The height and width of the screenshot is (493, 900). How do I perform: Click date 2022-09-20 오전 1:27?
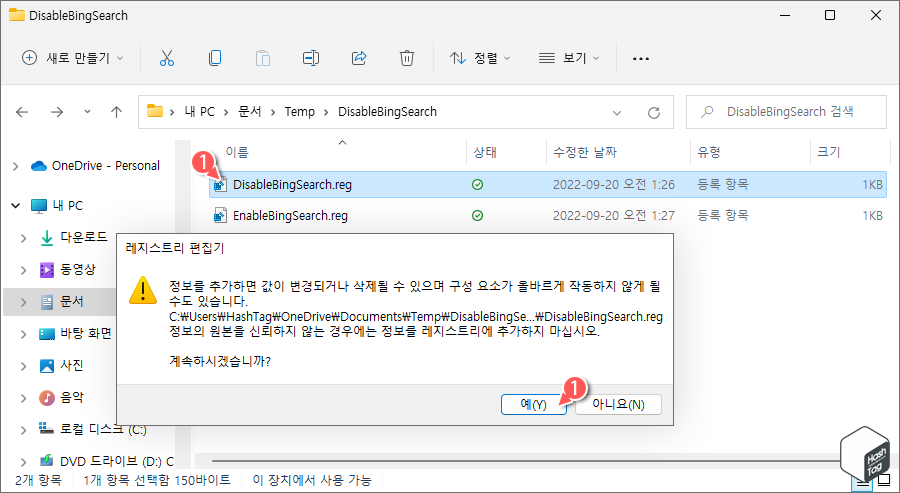pyautogui.click(x=614, y=216)
